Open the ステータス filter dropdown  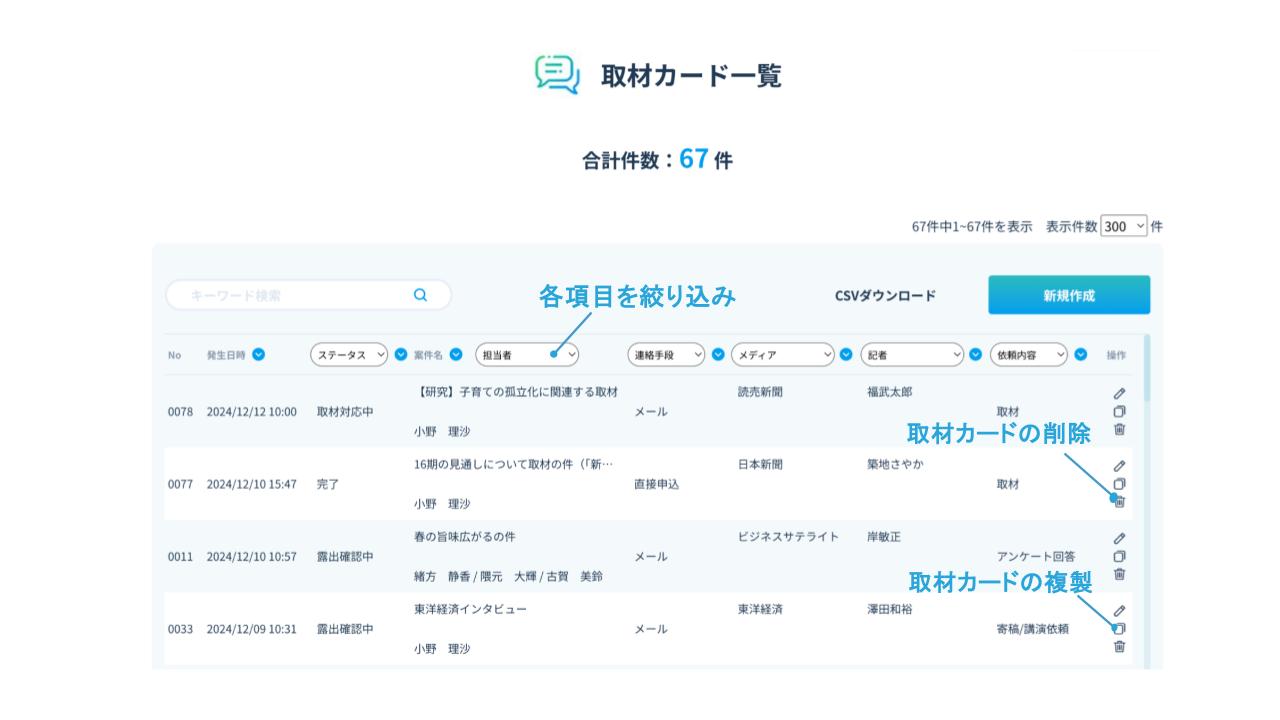point(349,354)
